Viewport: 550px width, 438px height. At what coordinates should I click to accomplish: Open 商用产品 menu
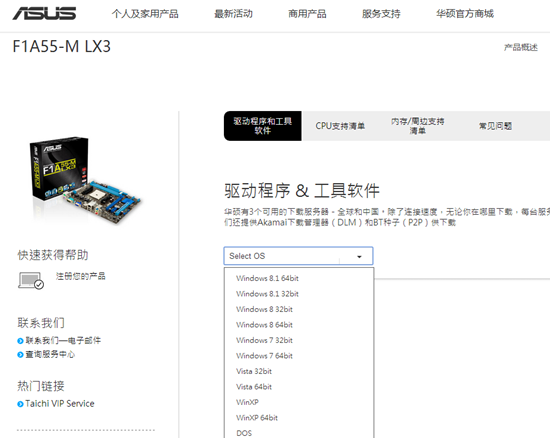(x=307, y=14)
